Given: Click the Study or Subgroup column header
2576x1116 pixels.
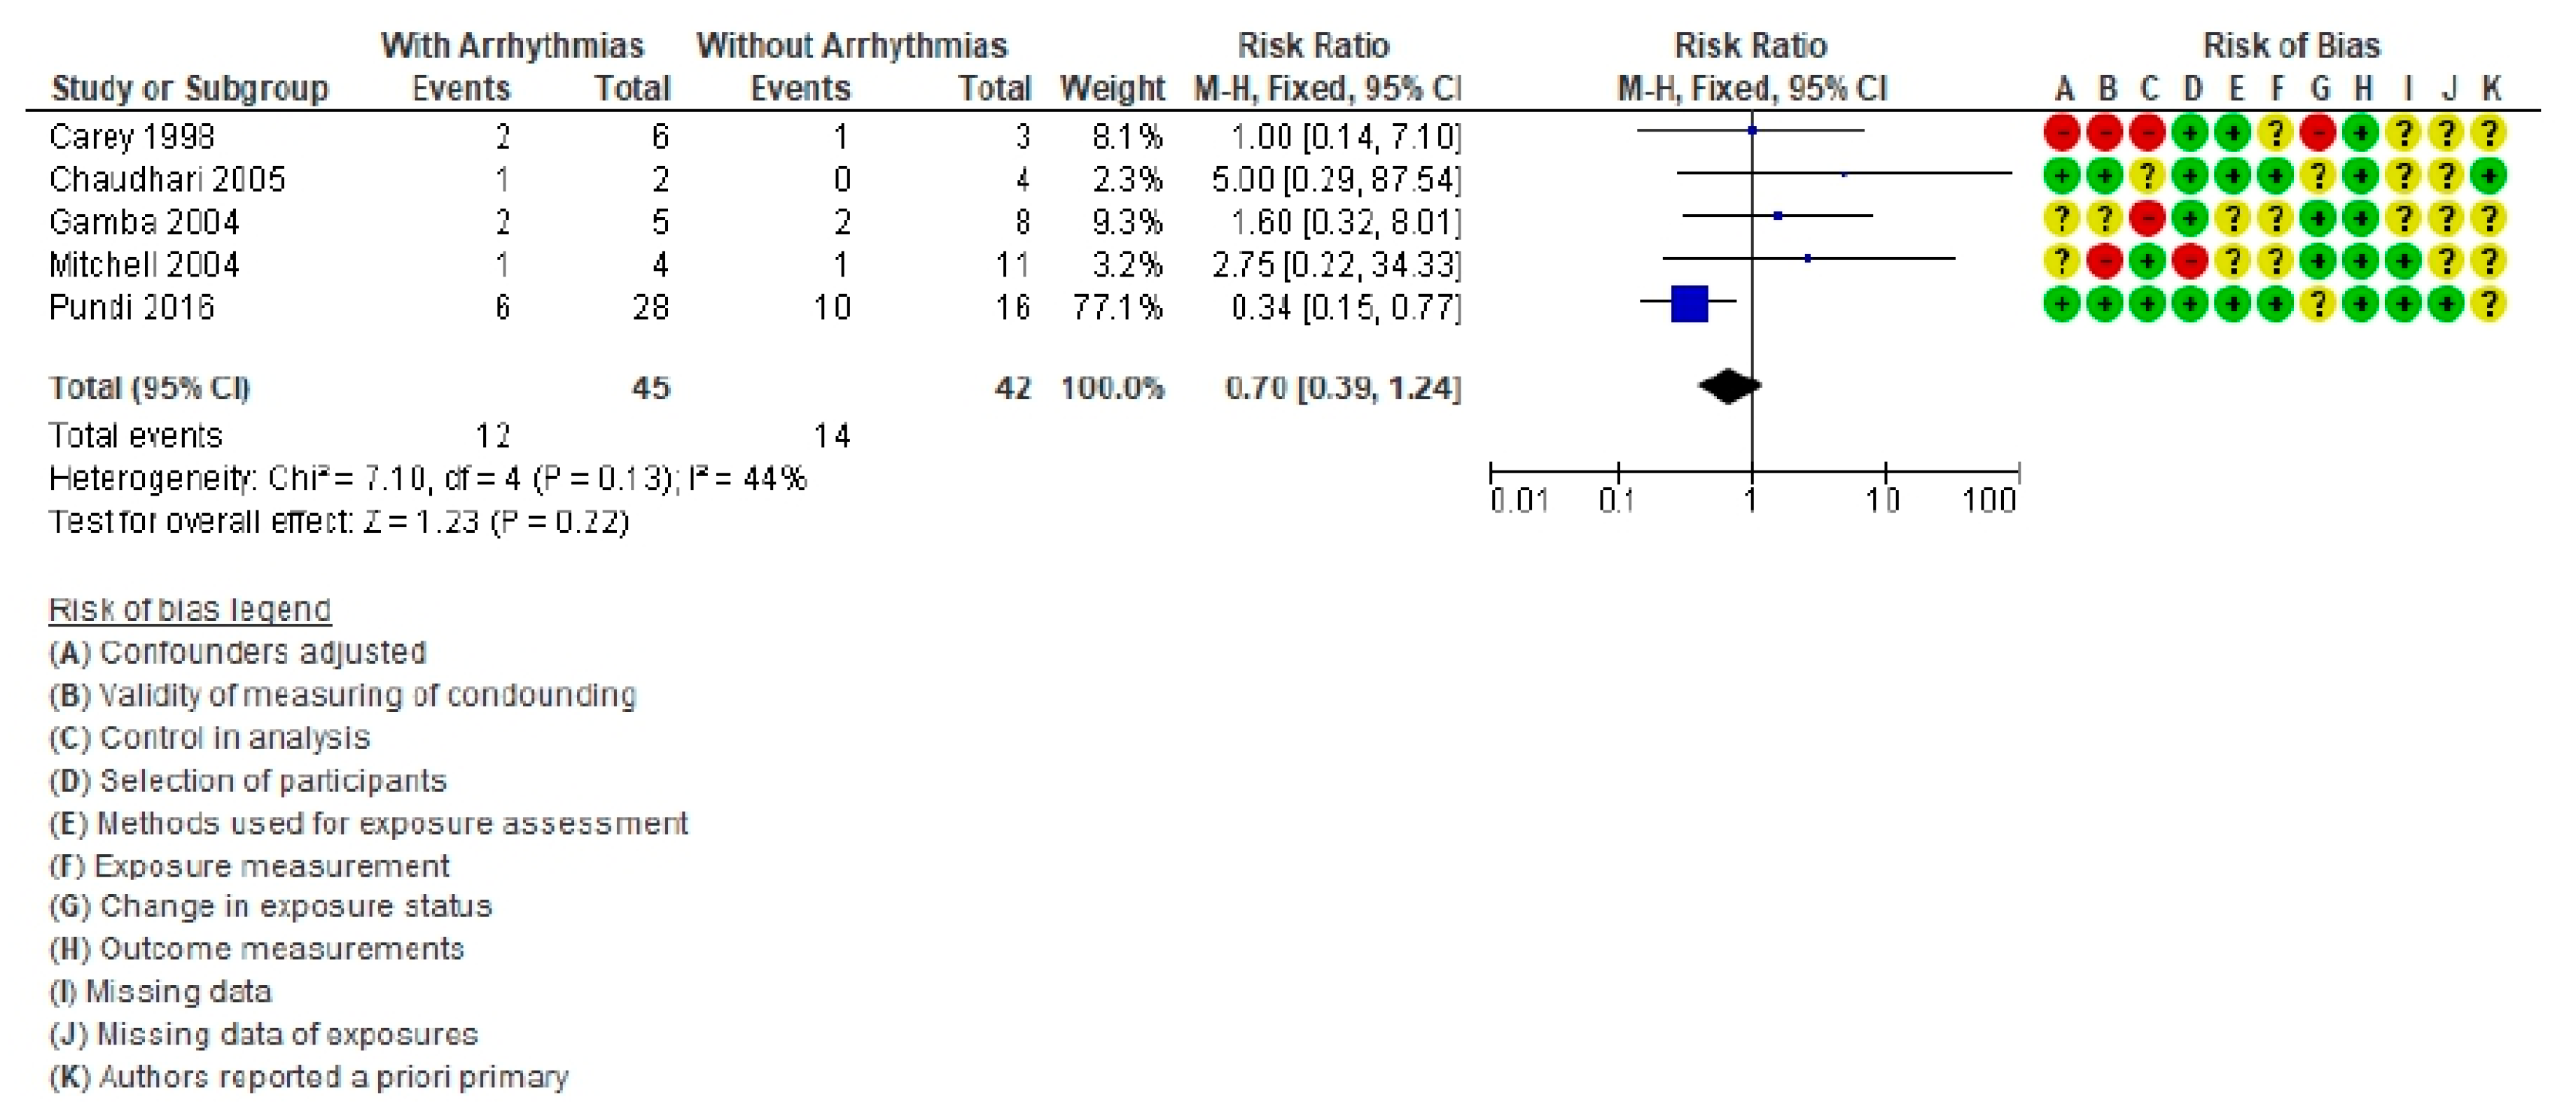Looking at the screenshot, I should pos(190,88).
